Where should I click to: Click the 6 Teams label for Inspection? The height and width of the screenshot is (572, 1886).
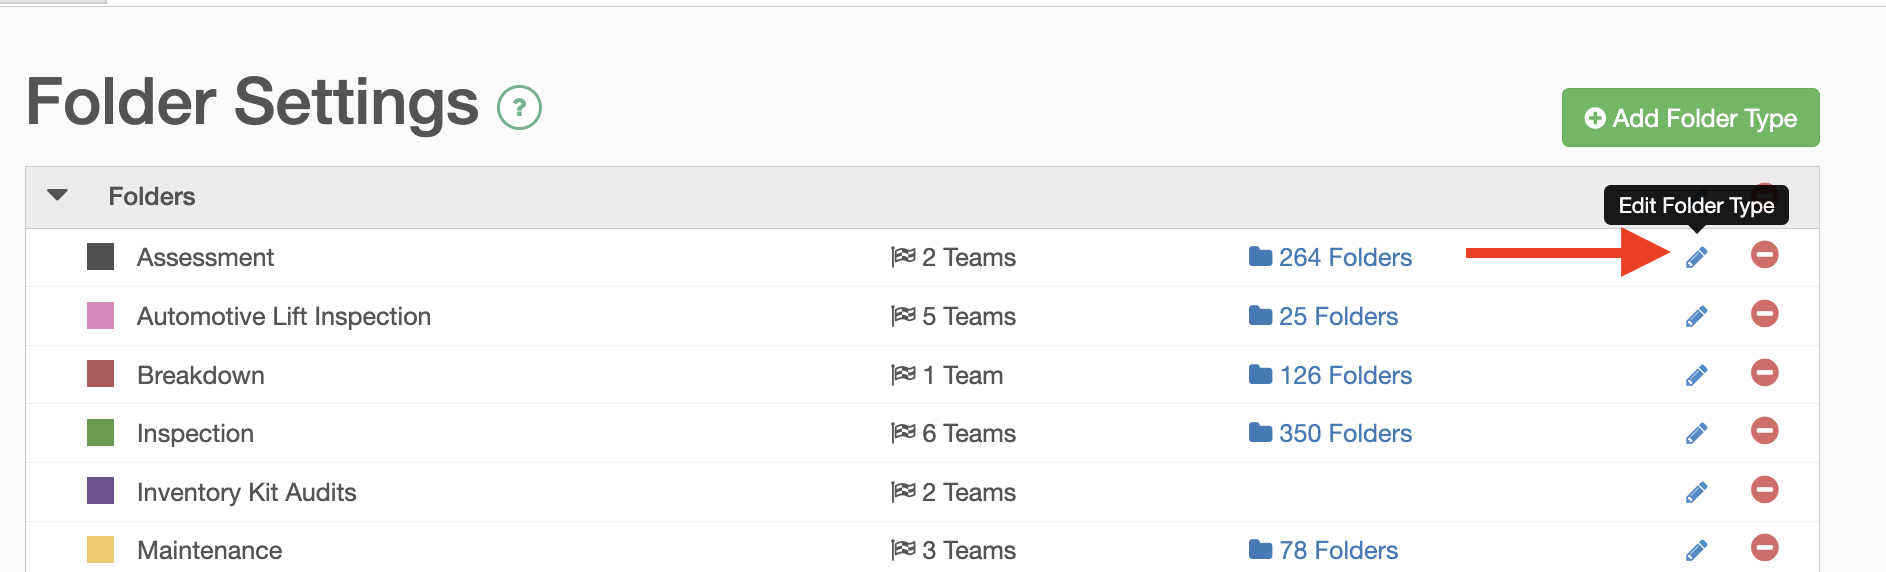[953, 434]
